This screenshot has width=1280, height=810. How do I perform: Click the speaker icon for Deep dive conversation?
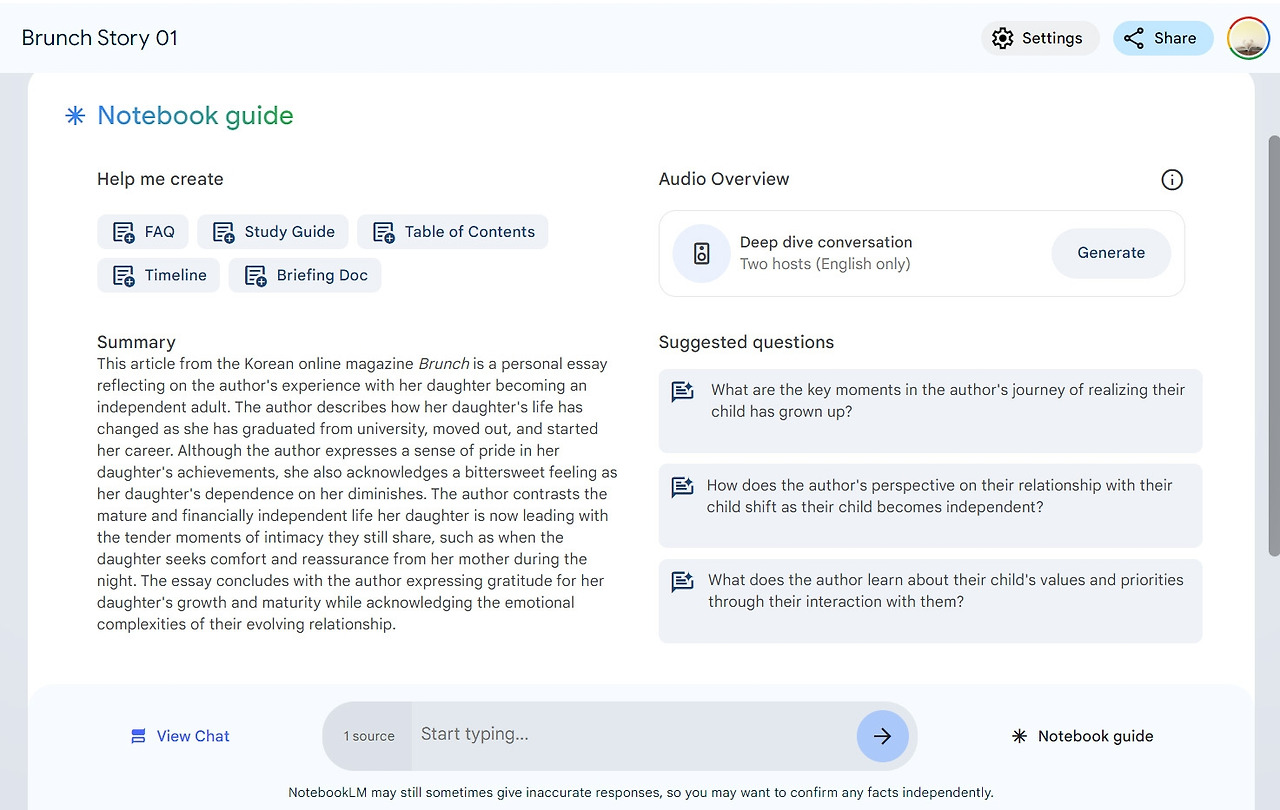701,253
